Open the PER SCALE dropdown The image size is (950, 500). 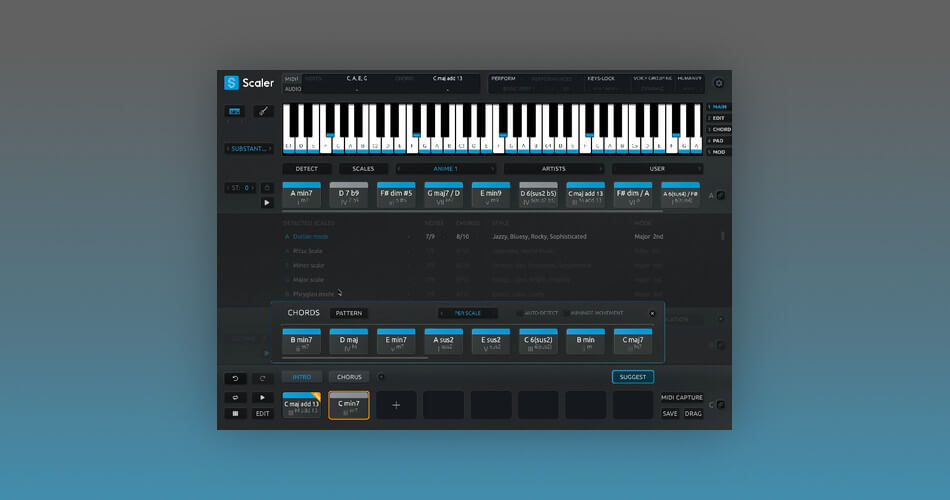click(x=468, y=313)
